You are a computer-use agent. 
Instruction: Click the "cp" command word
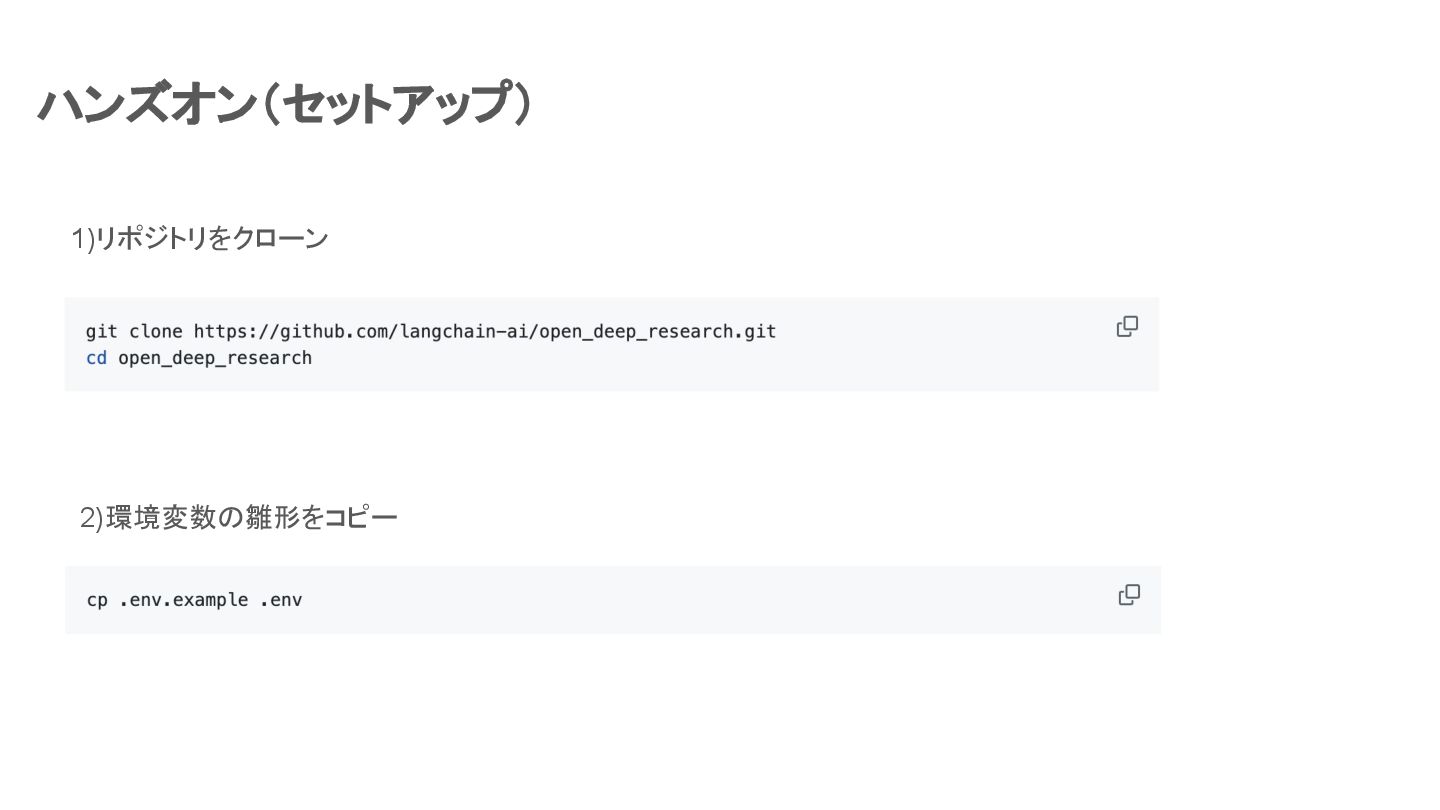click(x=97, y=600)
